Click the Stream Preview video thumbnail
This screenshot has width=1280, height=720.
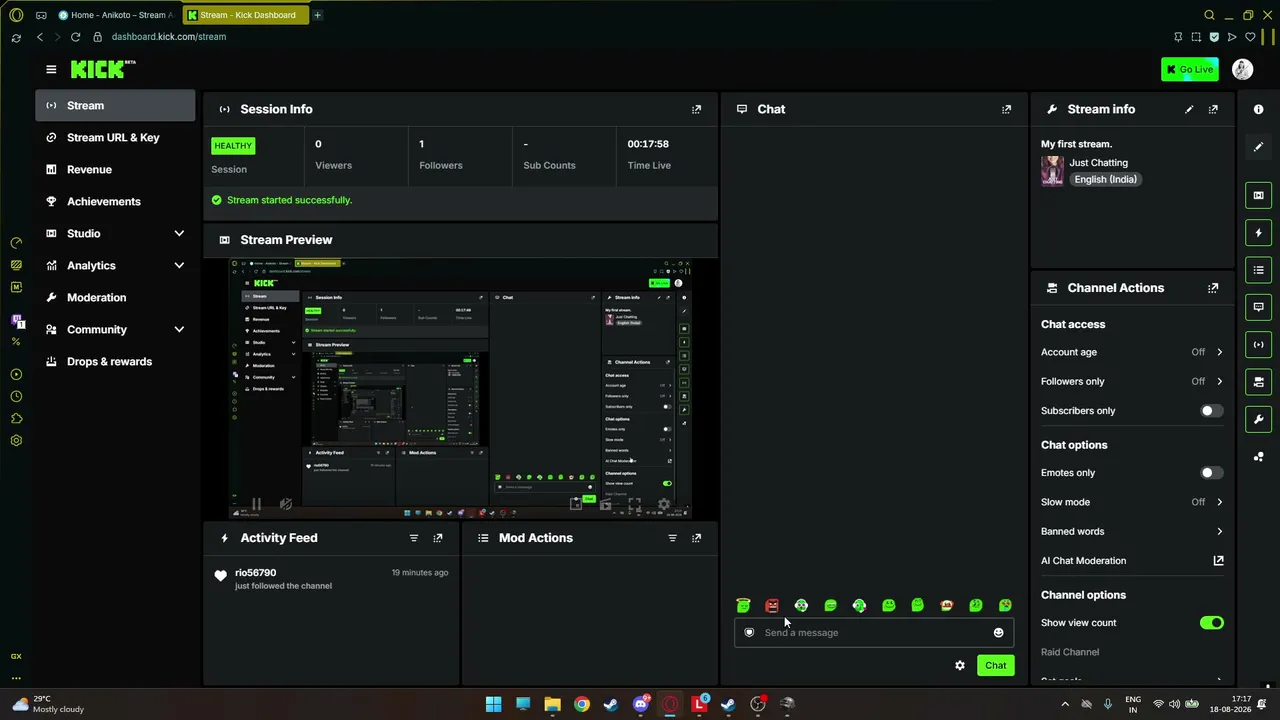(460, 389)
